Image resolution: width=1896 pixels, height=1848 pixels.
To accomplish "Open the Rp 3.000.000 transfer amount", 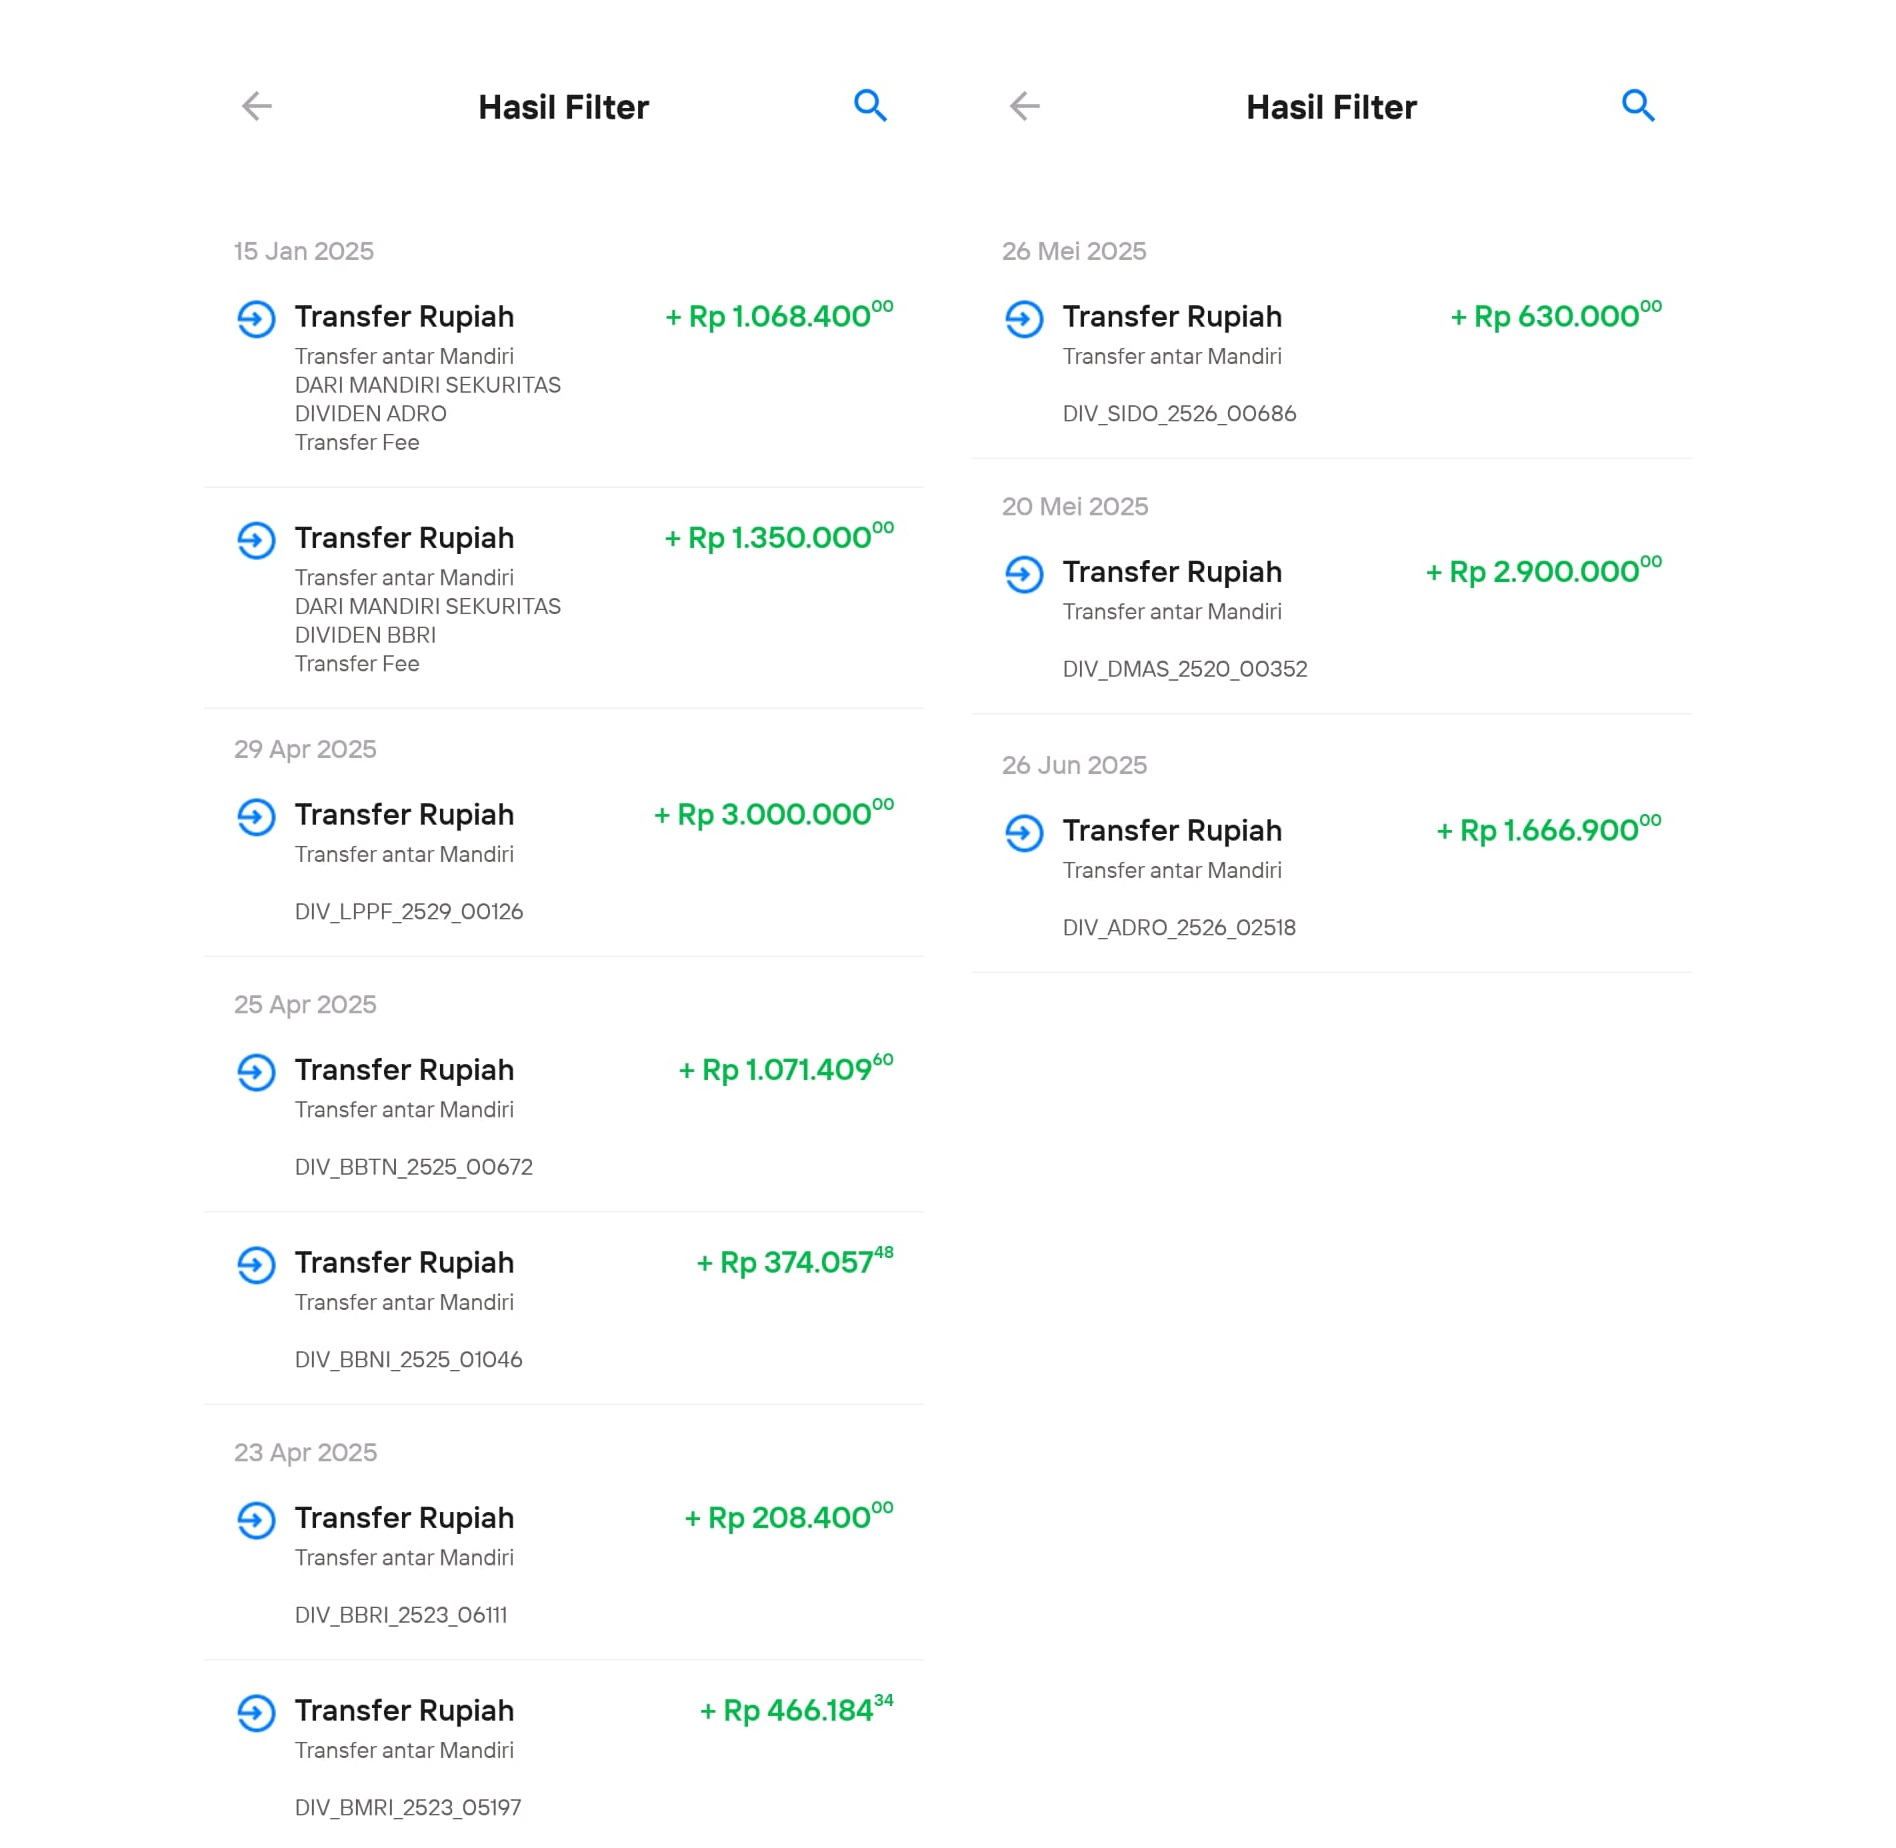I will tap(773, 814).
